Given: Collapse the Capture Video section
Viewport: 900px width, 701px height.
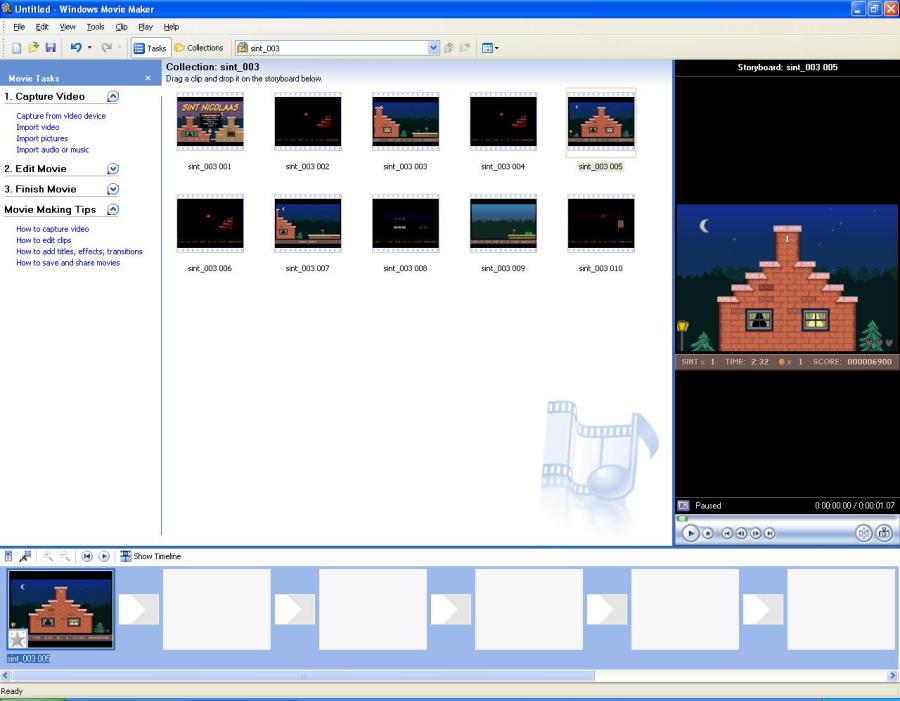Looking at the screenshot, I should (113, 96).
